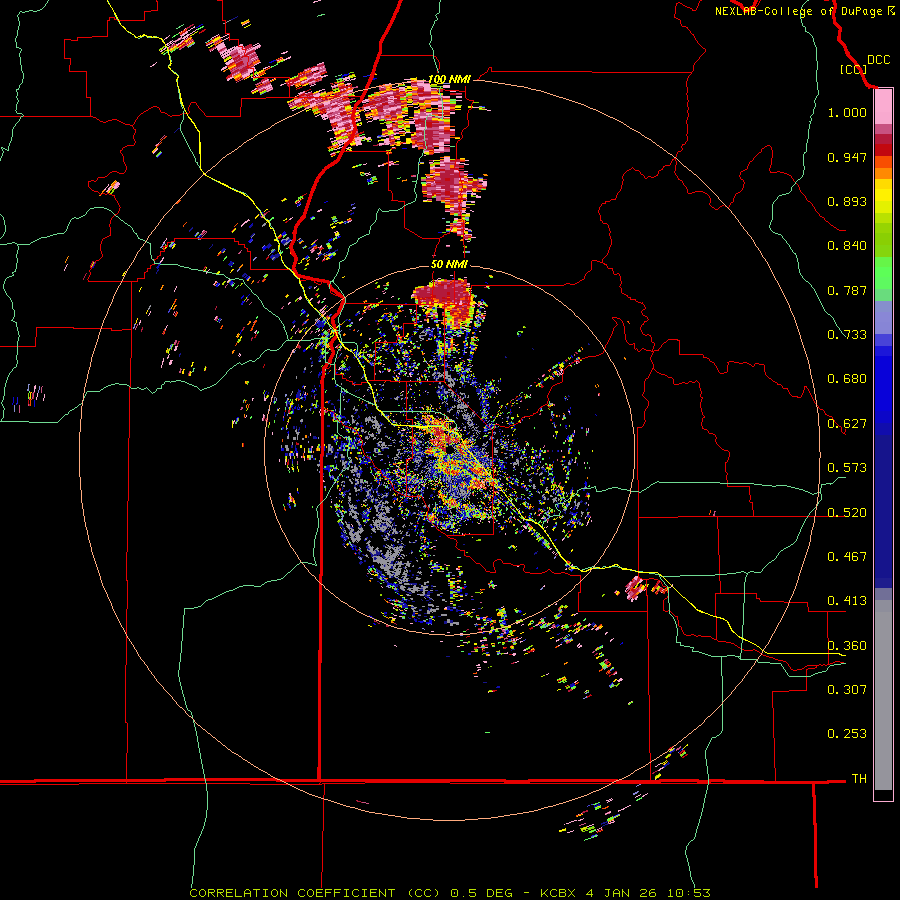Click the 1.000 value on the color scale
Screen dimensions: 900x900
[x=847, y=112]
